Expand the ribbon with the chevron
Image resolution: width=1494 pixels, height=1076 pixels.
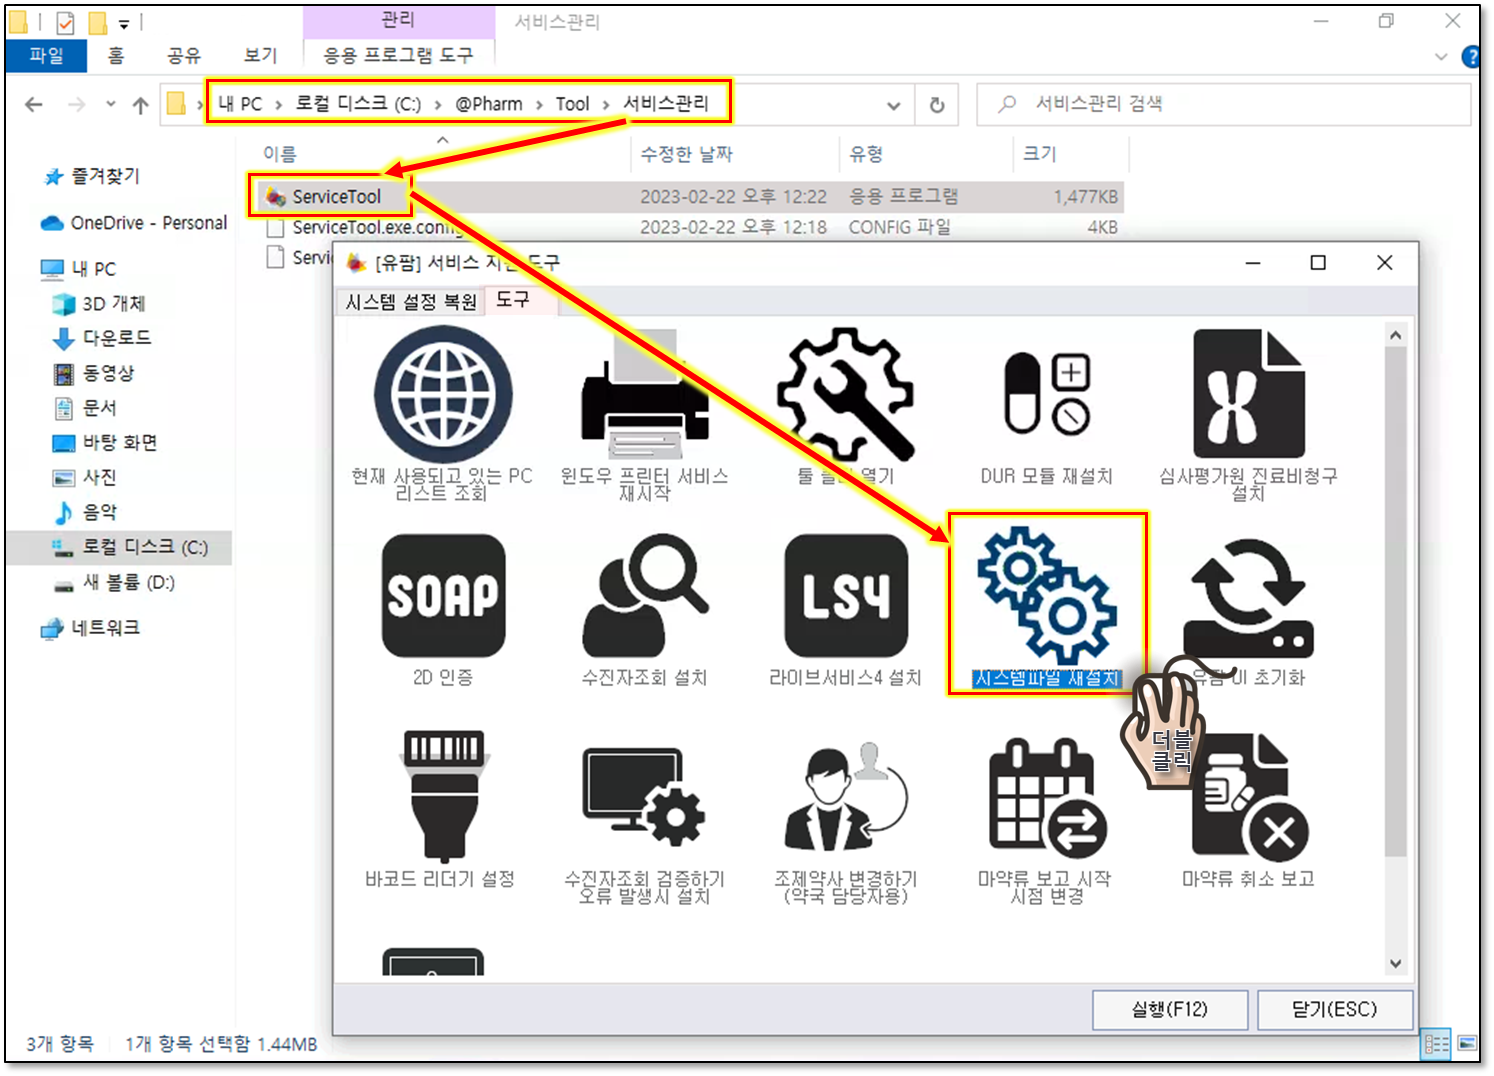tap(1440, 57)
